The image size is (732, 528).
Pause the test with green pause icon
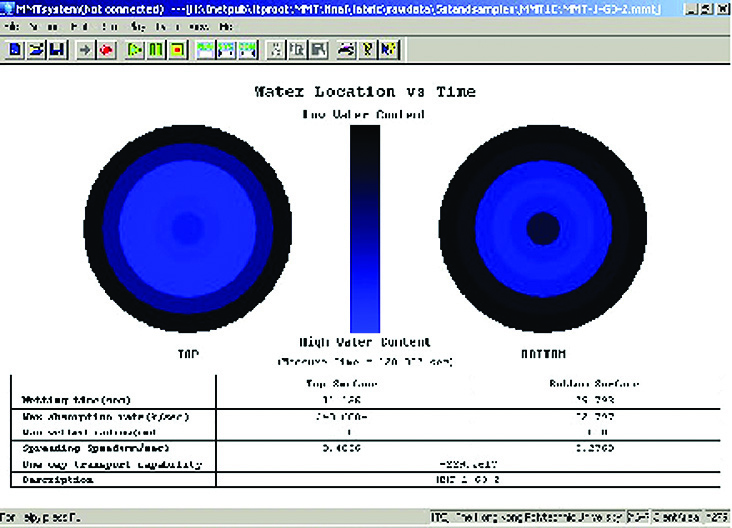click(156, 48)
